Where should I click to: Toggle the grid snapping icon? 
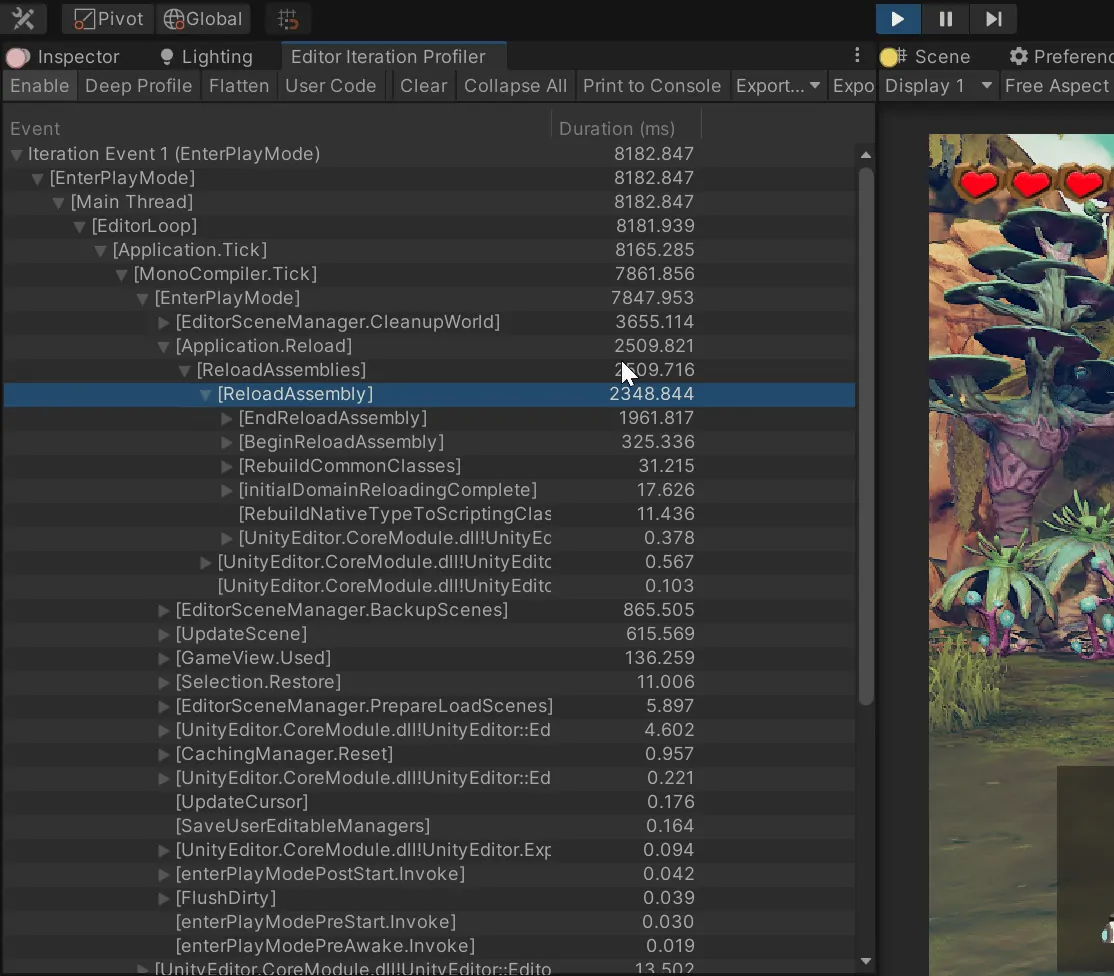pyautogui.click(x=288, y=19)
